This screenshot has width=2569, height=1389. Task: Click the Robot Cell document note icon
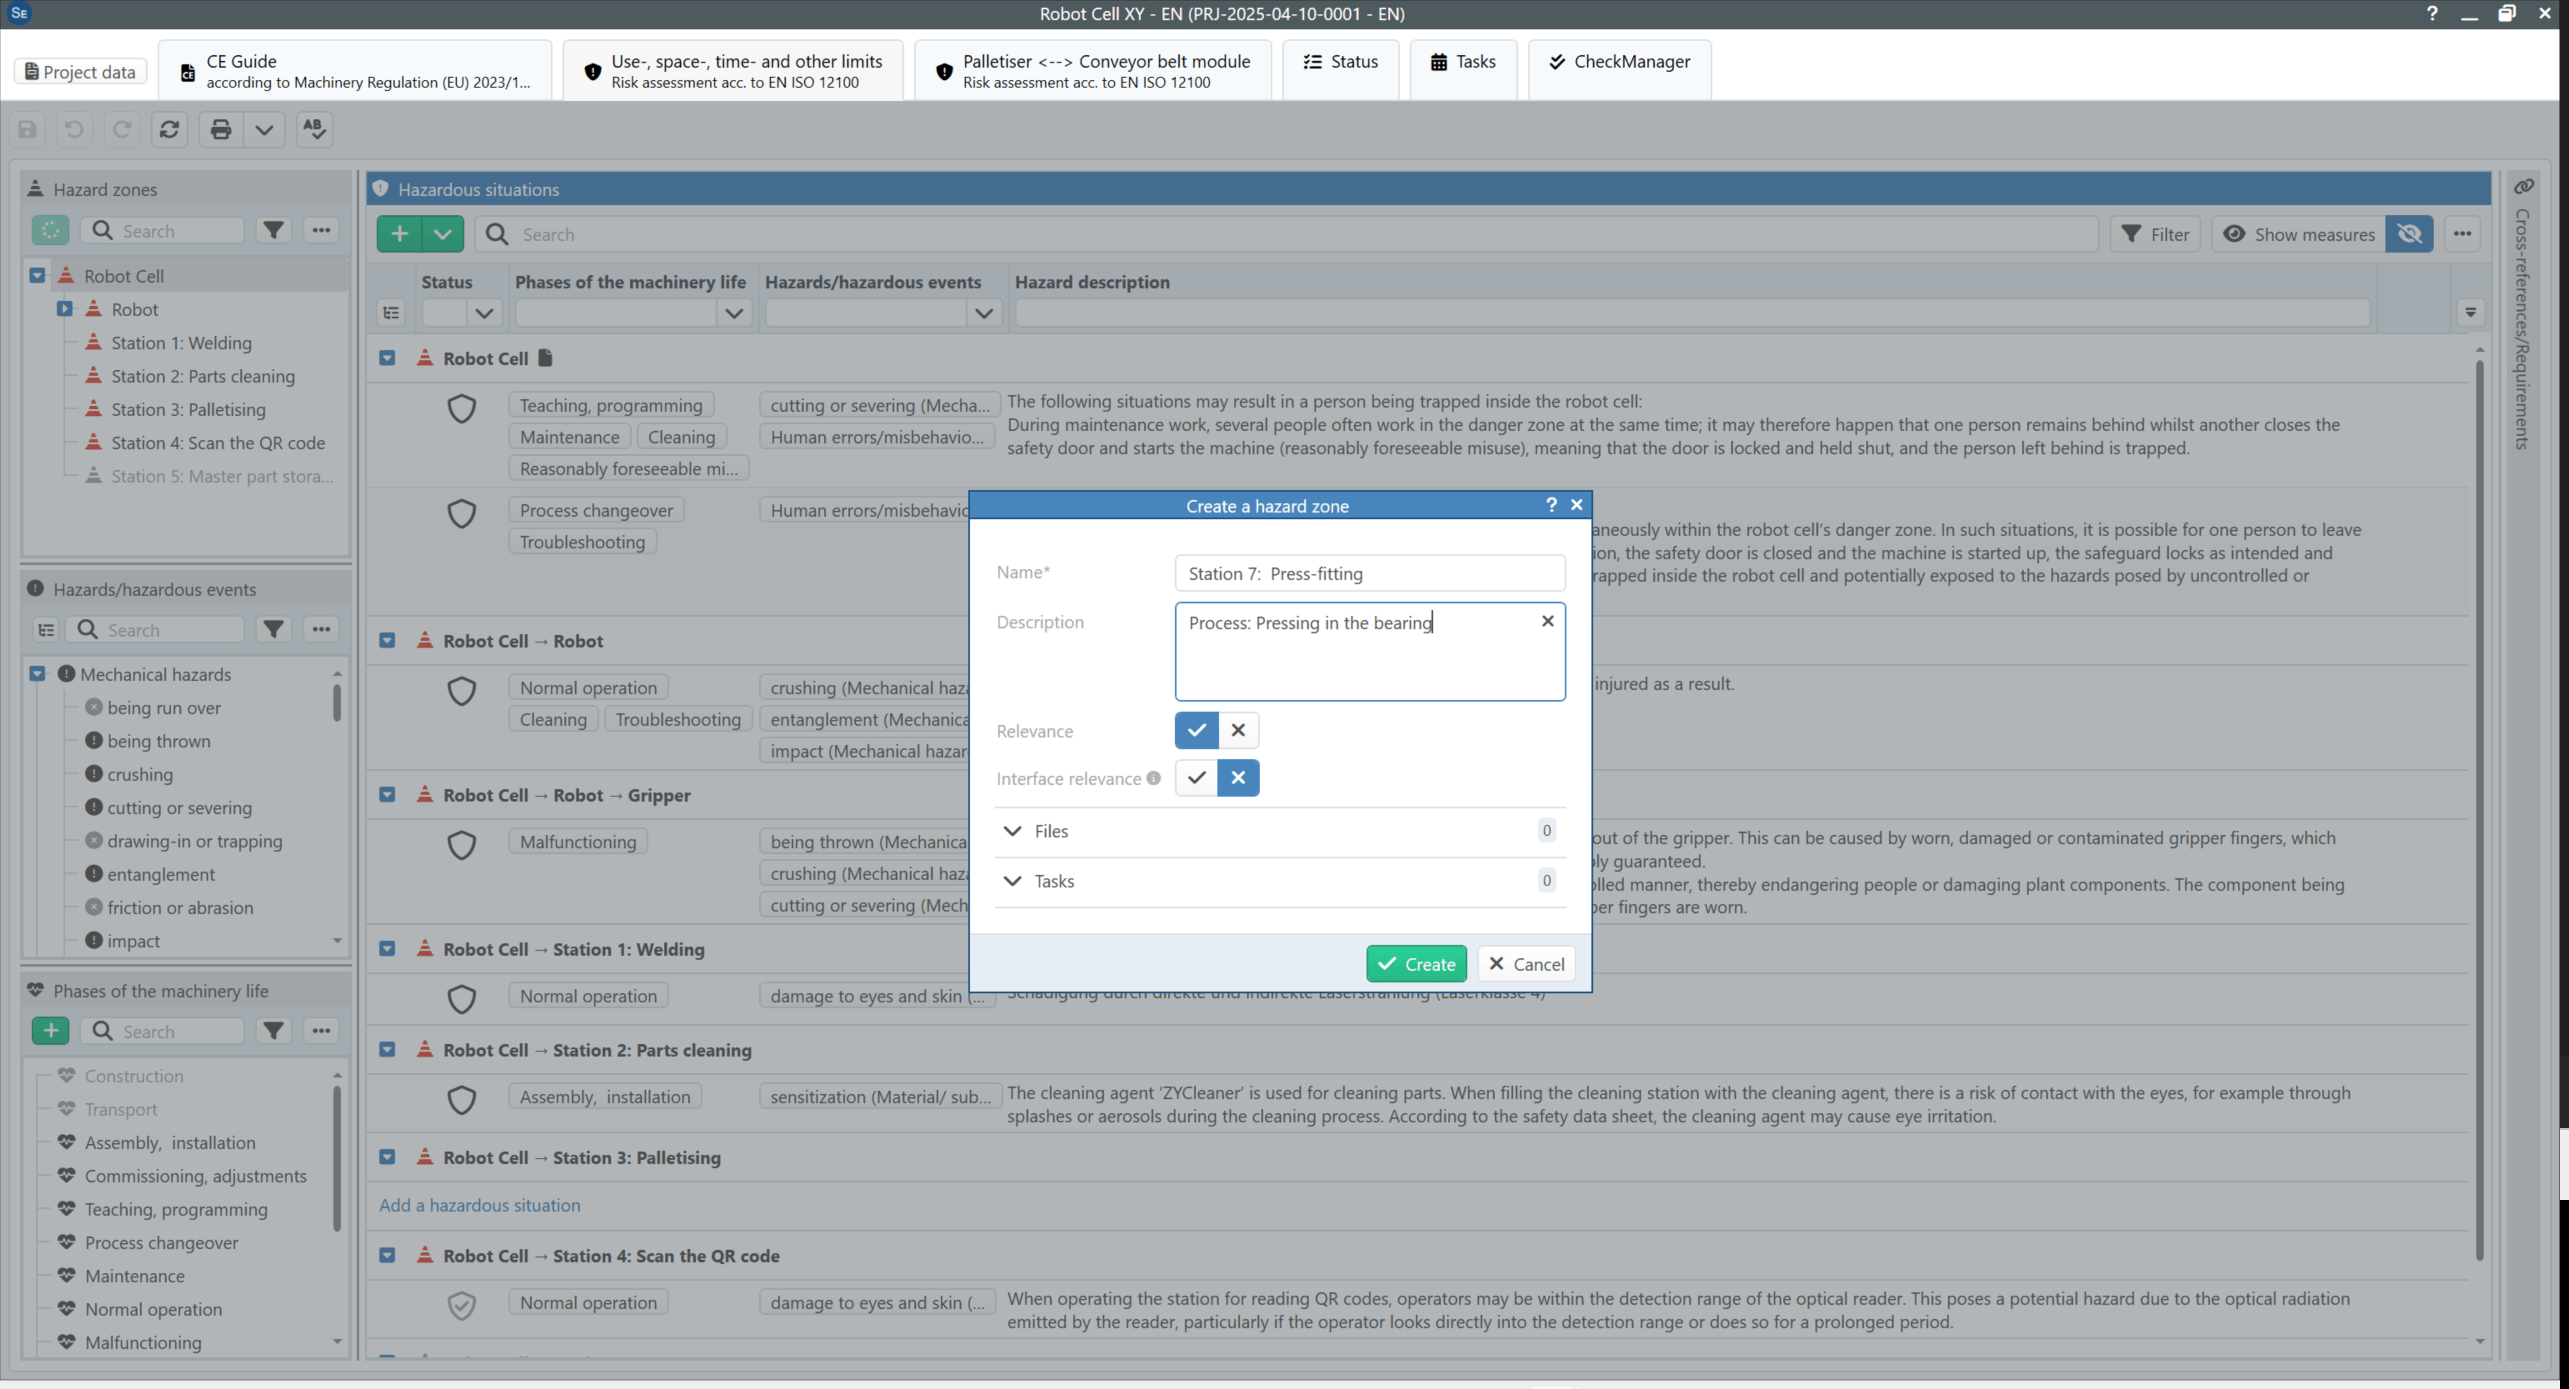pos(545,358)
